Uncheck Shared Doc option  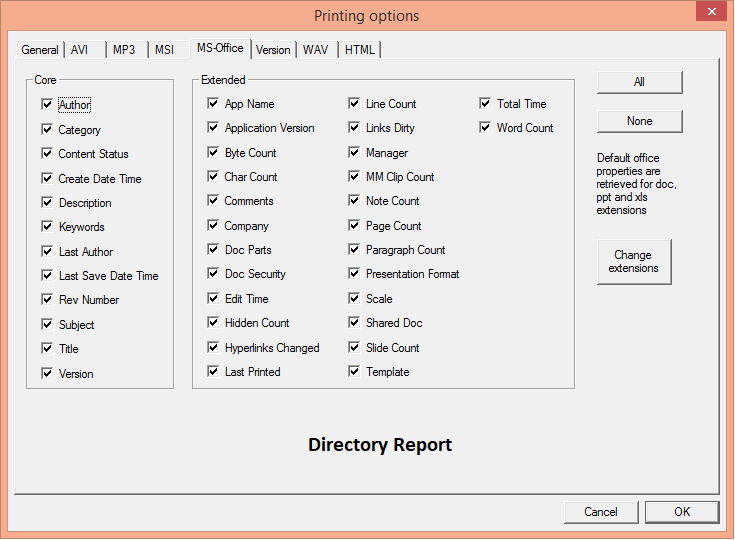(354, 322)
